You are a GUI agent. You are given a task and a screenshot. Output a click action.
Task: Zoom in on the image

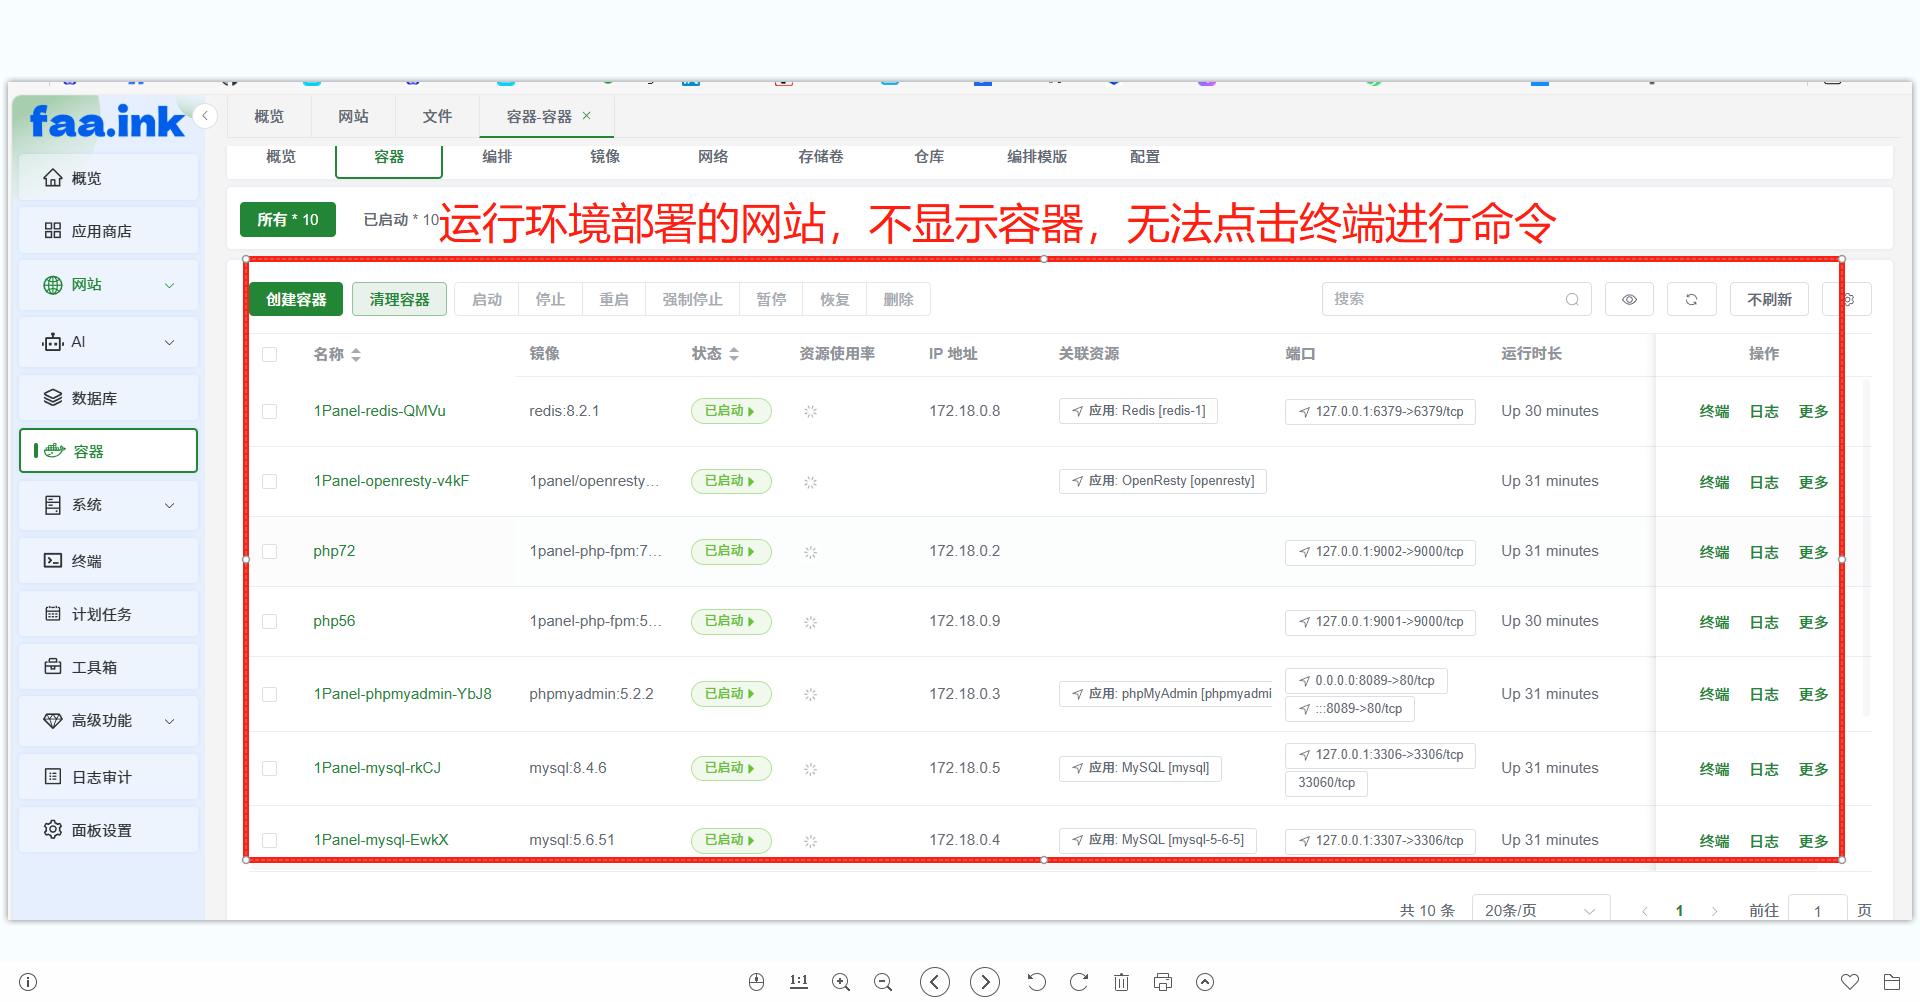841,982
